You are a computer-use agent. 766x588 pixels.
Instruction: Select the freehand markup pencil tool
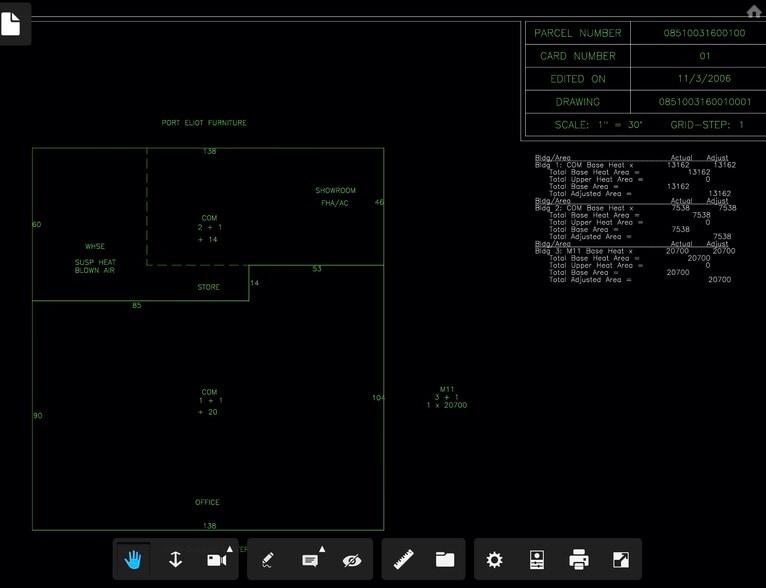click(267, 560)
